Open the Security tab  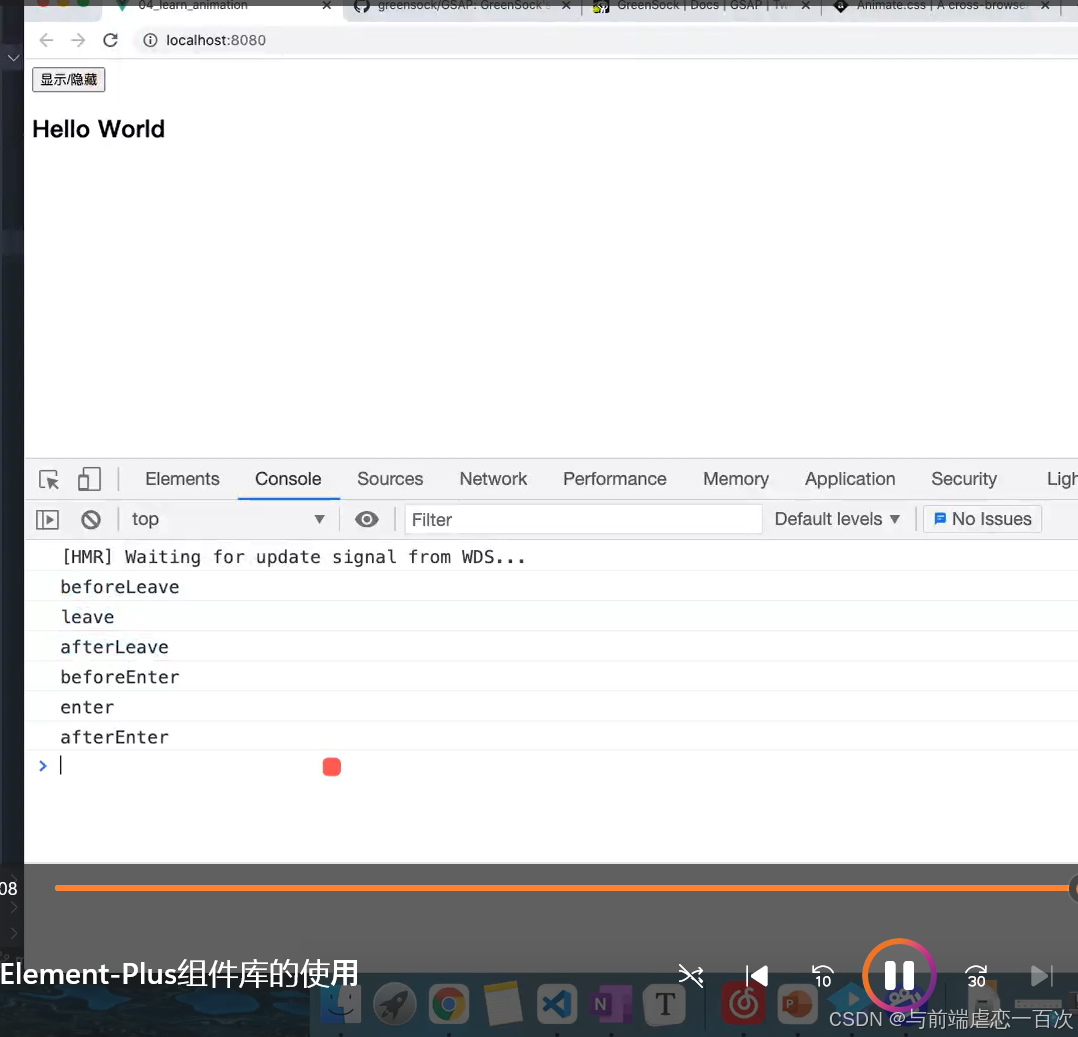(964, 479)
